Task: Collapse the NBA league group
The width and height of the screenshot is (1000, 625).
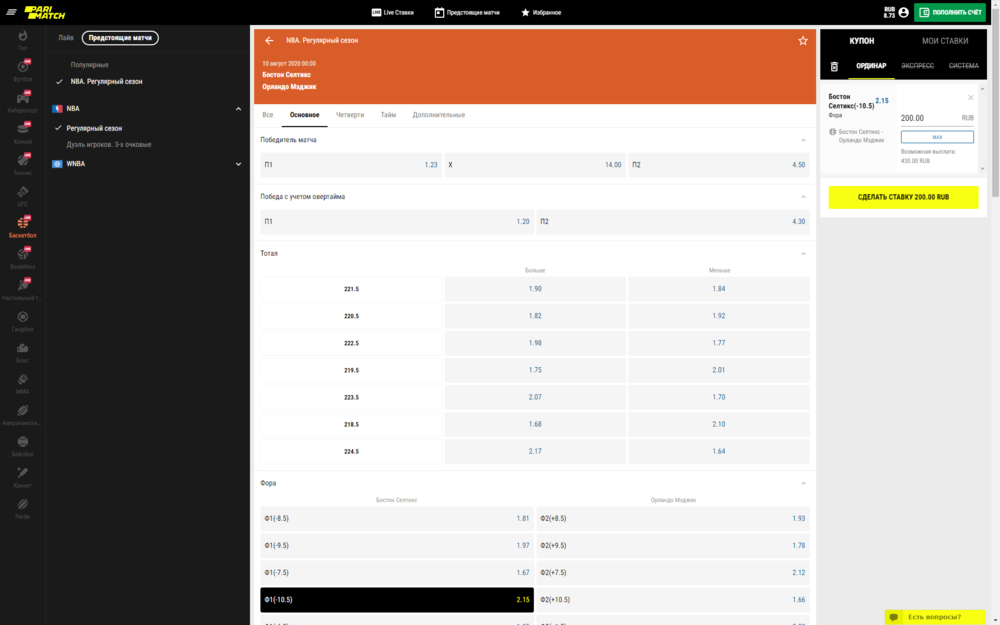Action: [x=239, y=109]
